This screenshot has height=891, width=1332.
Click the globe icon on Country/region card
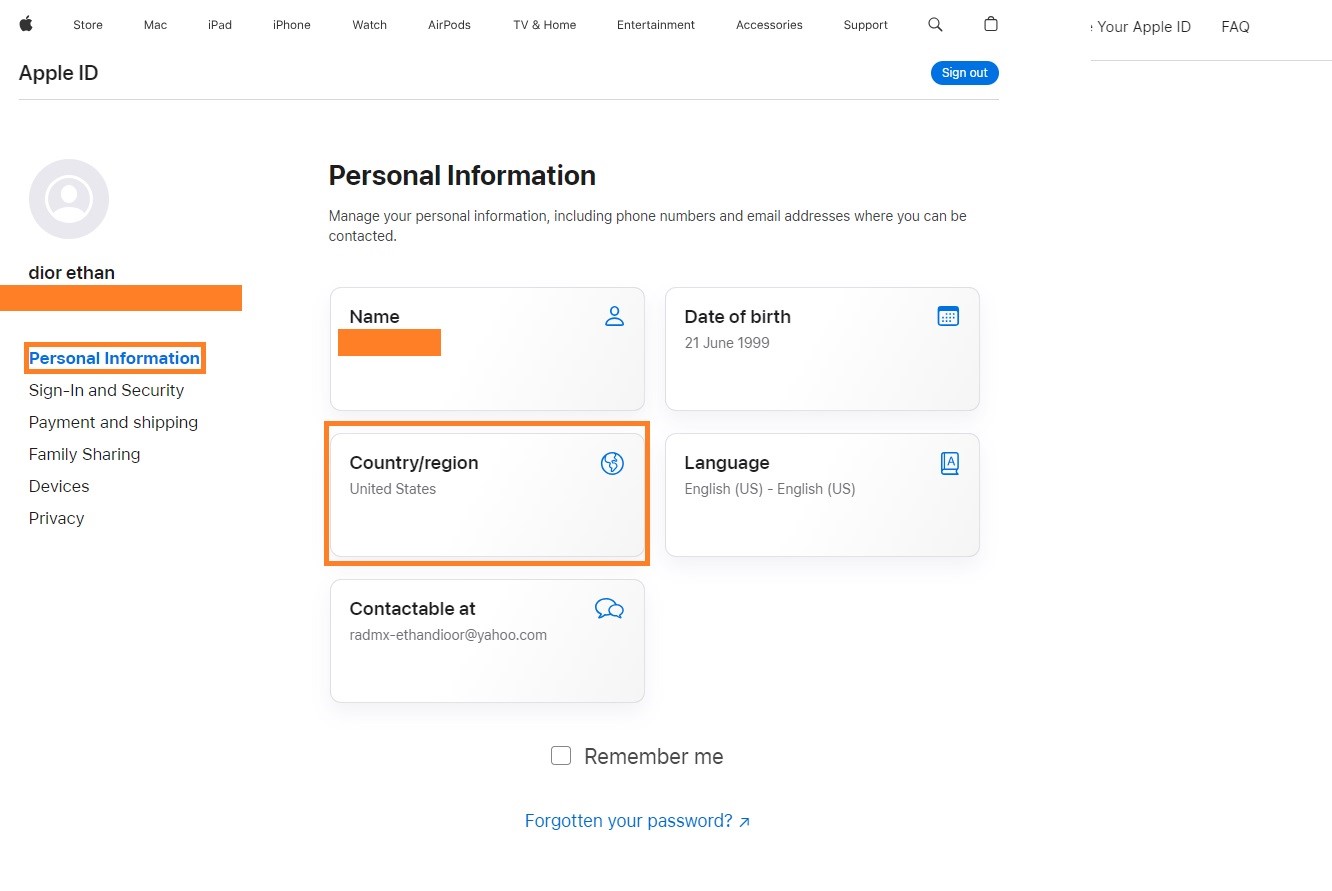612,463
